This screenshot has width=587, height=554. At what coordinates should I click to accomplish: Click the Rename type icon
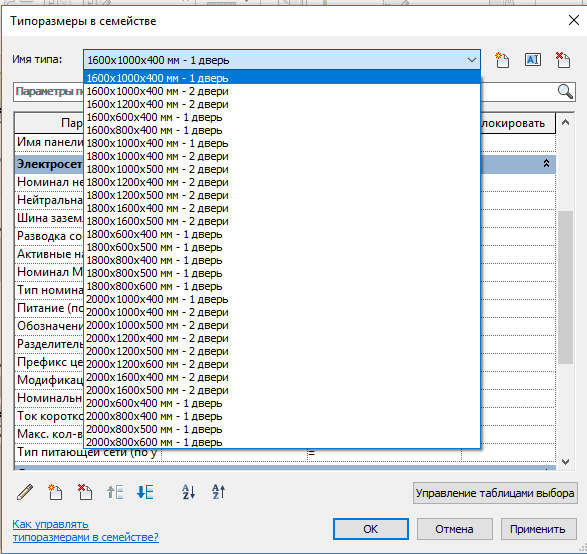[533, 60]
